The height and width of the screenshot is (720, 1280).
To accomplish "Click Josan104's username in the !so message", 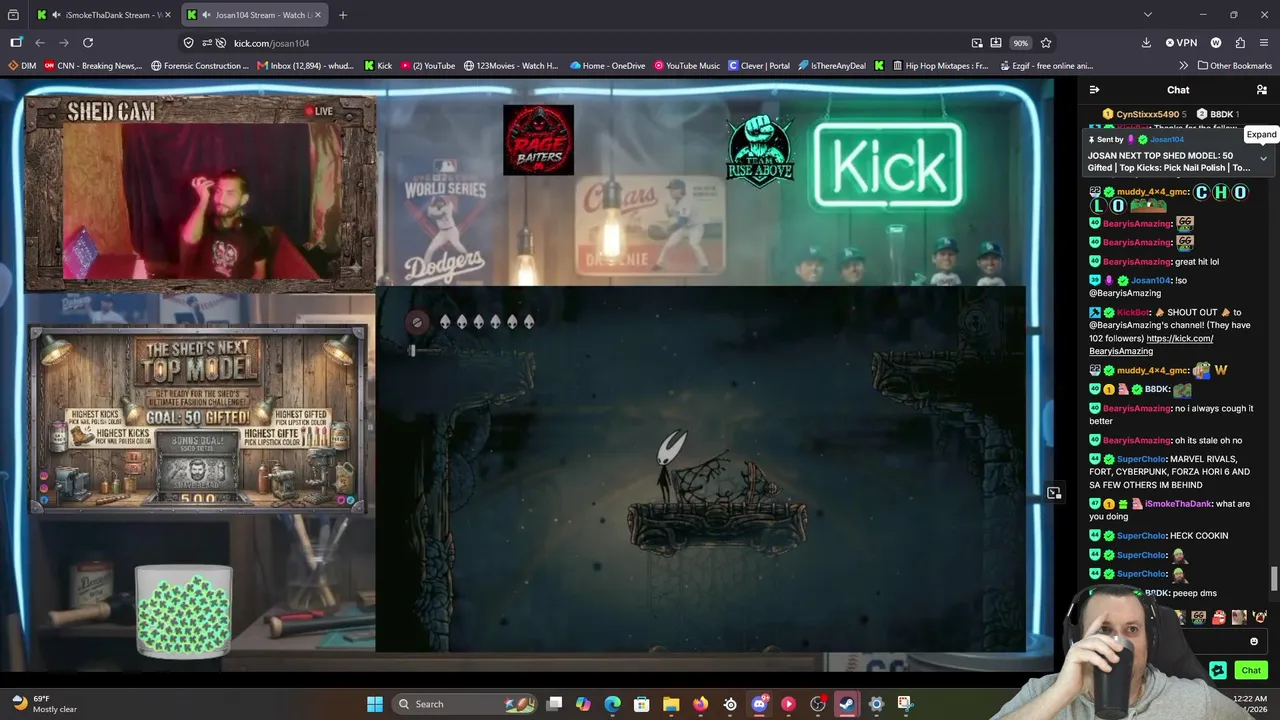I will click(1150, 281).
